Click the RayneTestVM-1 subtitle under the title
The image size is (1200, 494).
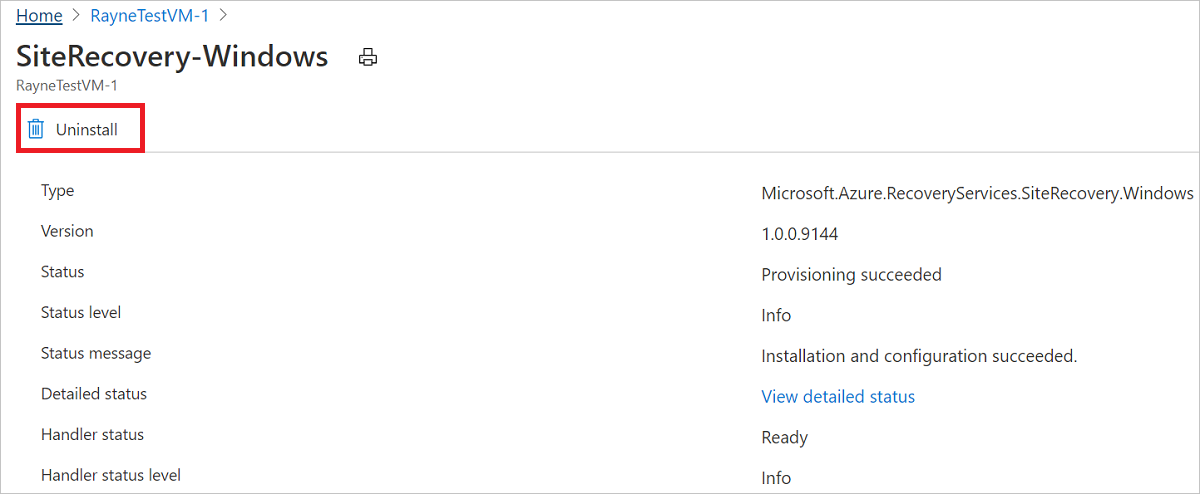[67, 85]
